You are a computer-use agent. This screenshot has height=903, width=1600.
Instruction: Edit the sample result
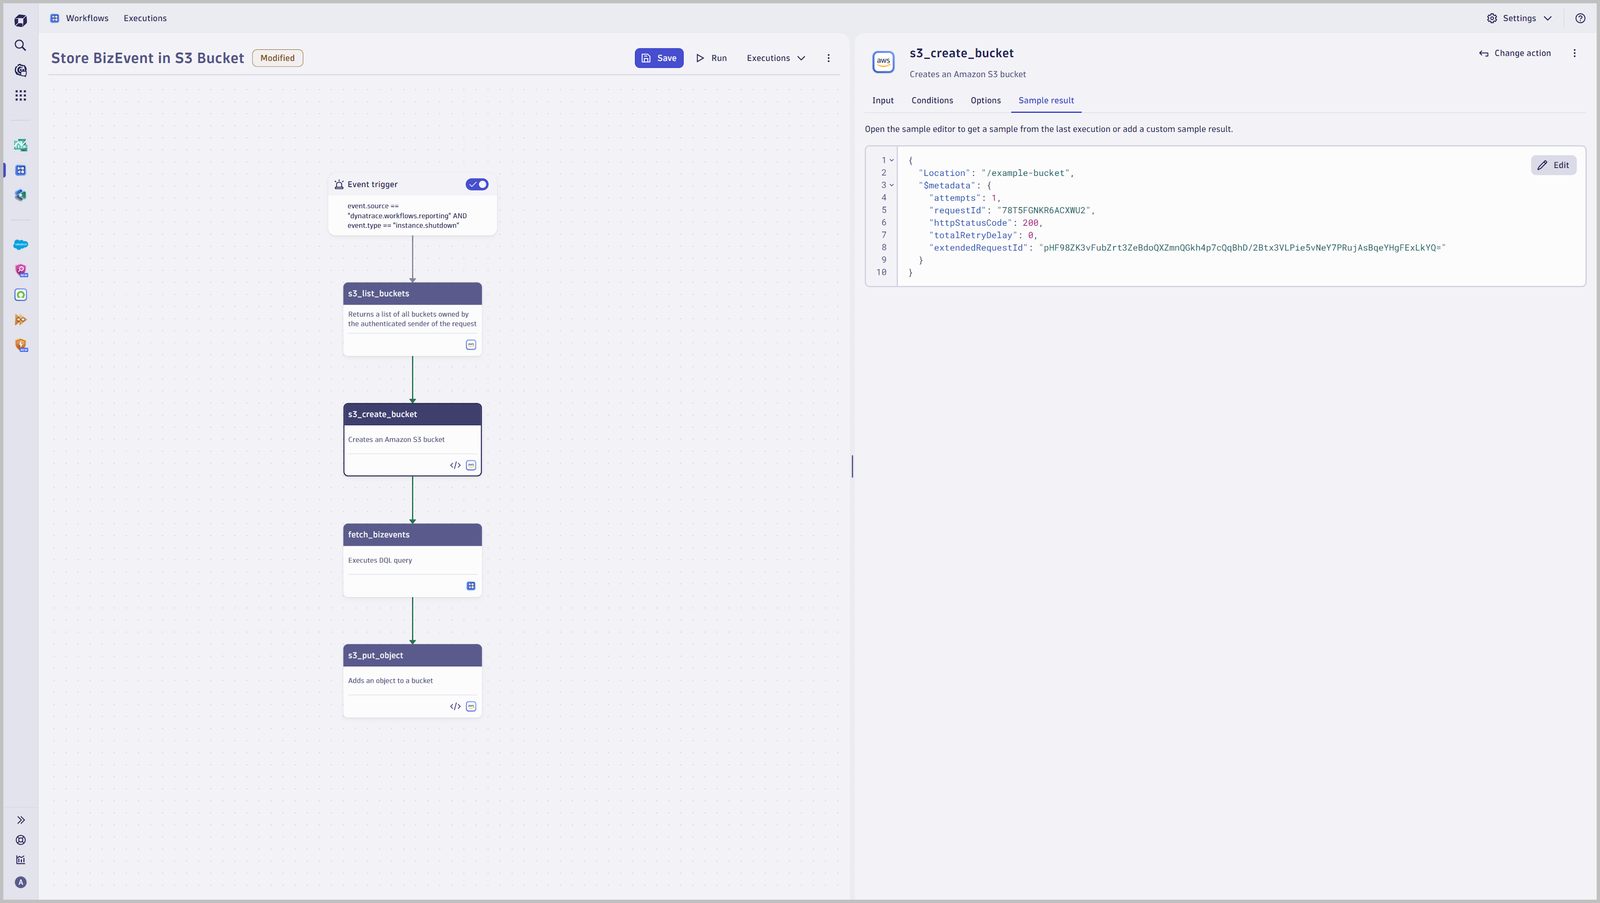[1553, 165]
